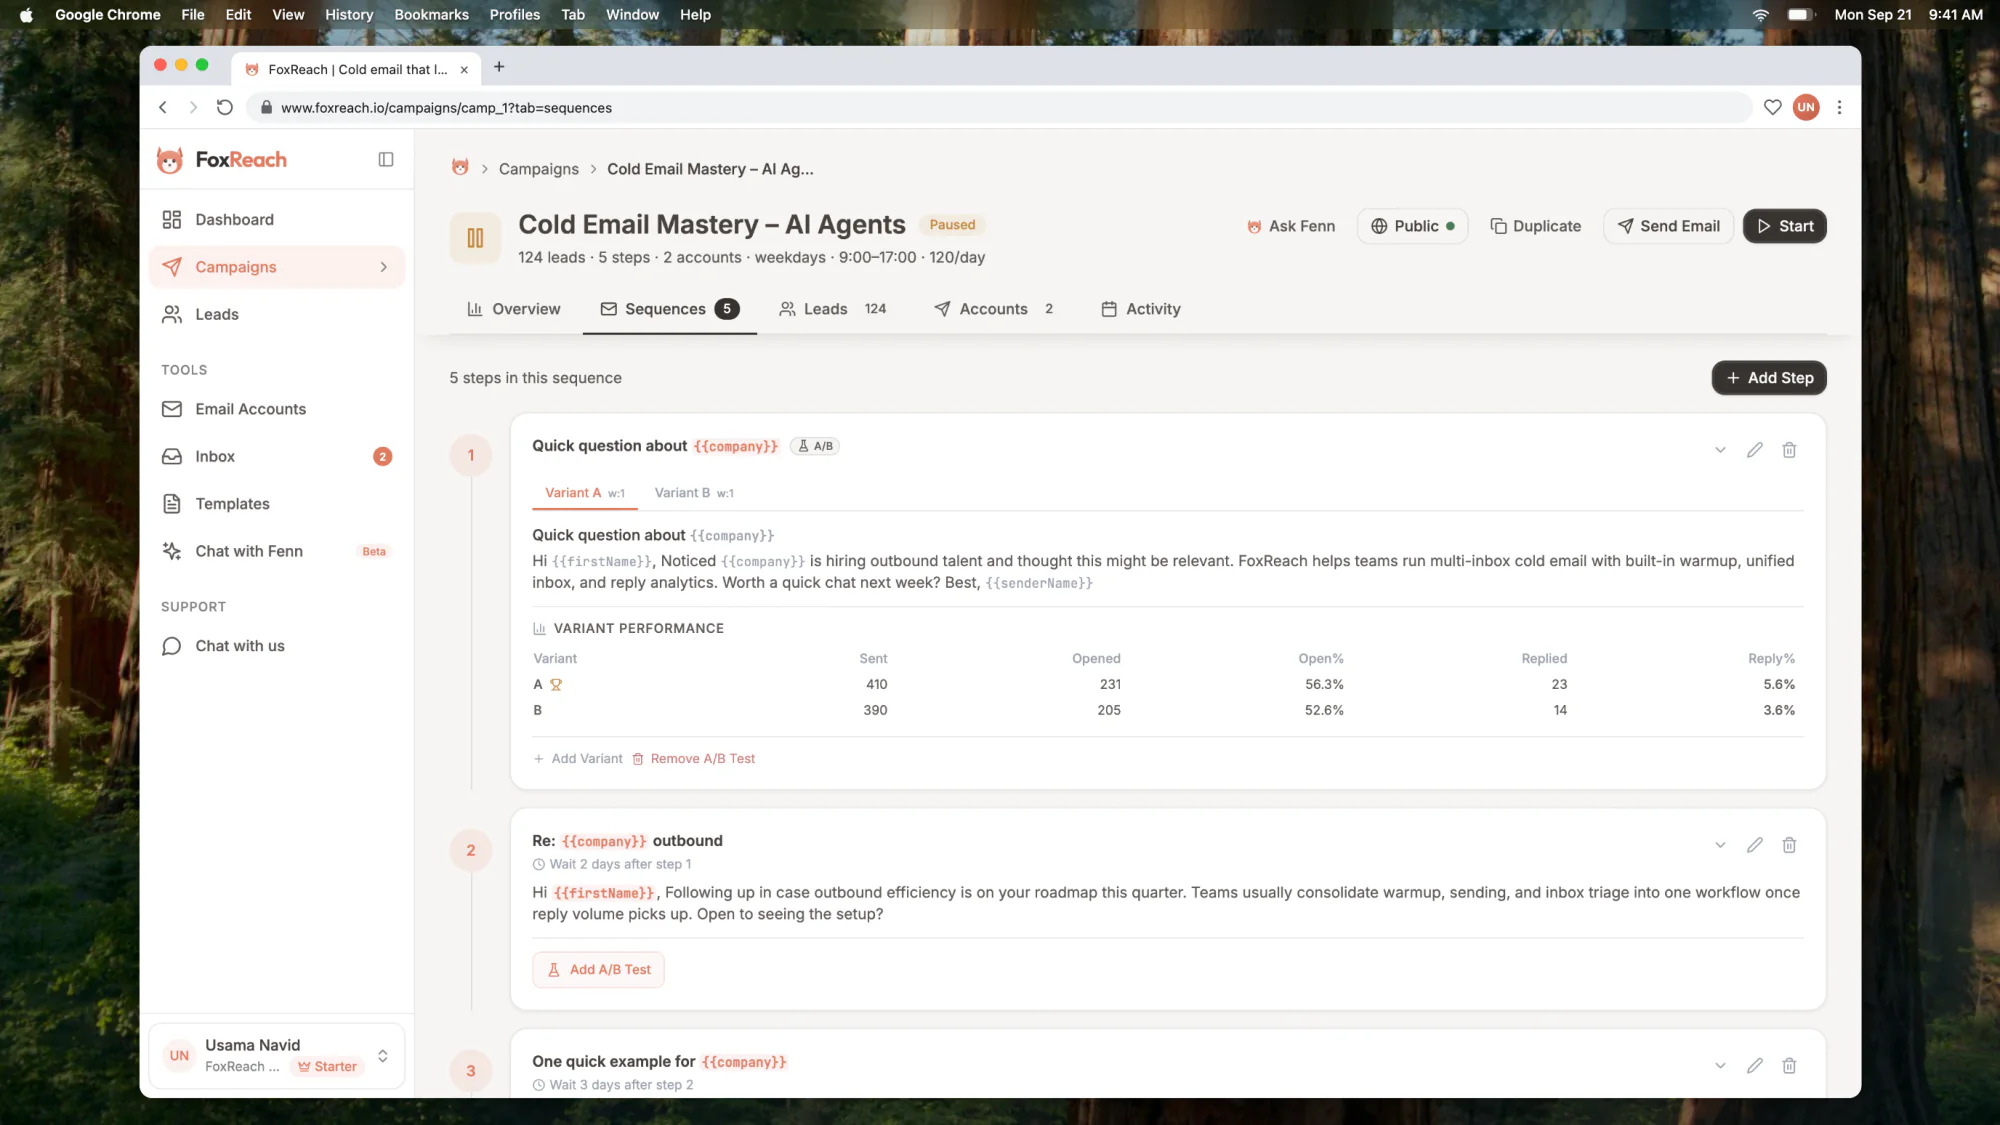
Task: Remove A/B Test from step 1
Action: (x=693, y=759)
